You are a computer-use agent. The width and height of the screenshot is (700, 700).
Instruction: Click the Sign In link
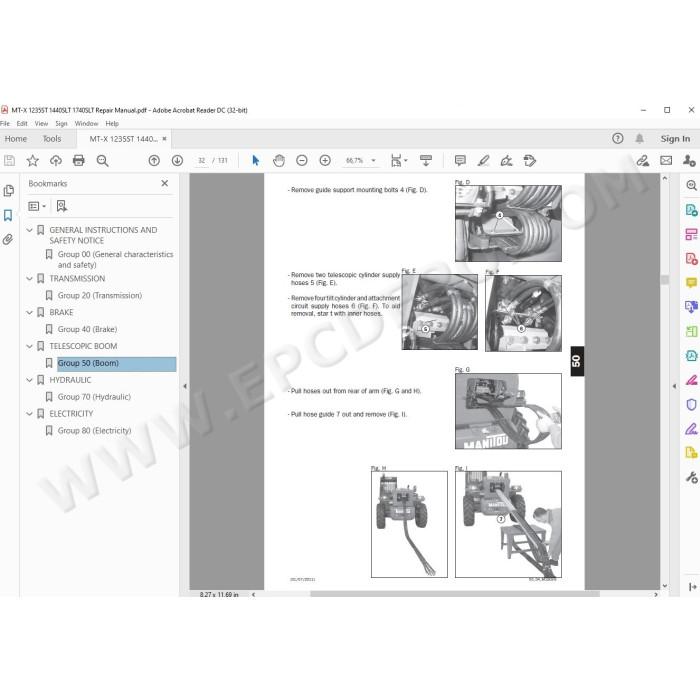[x=675, y=139]
